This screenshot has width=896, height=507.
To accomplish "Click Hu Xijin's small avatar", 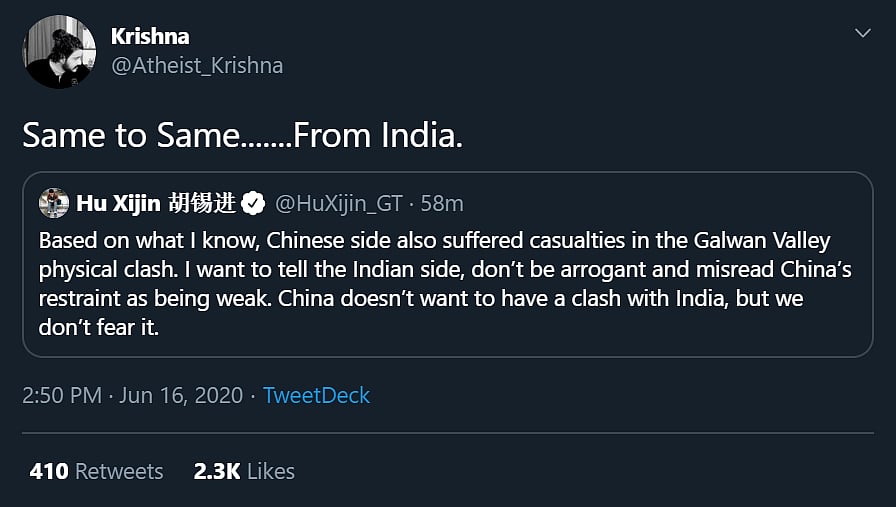I will click(x=54, y=203).
